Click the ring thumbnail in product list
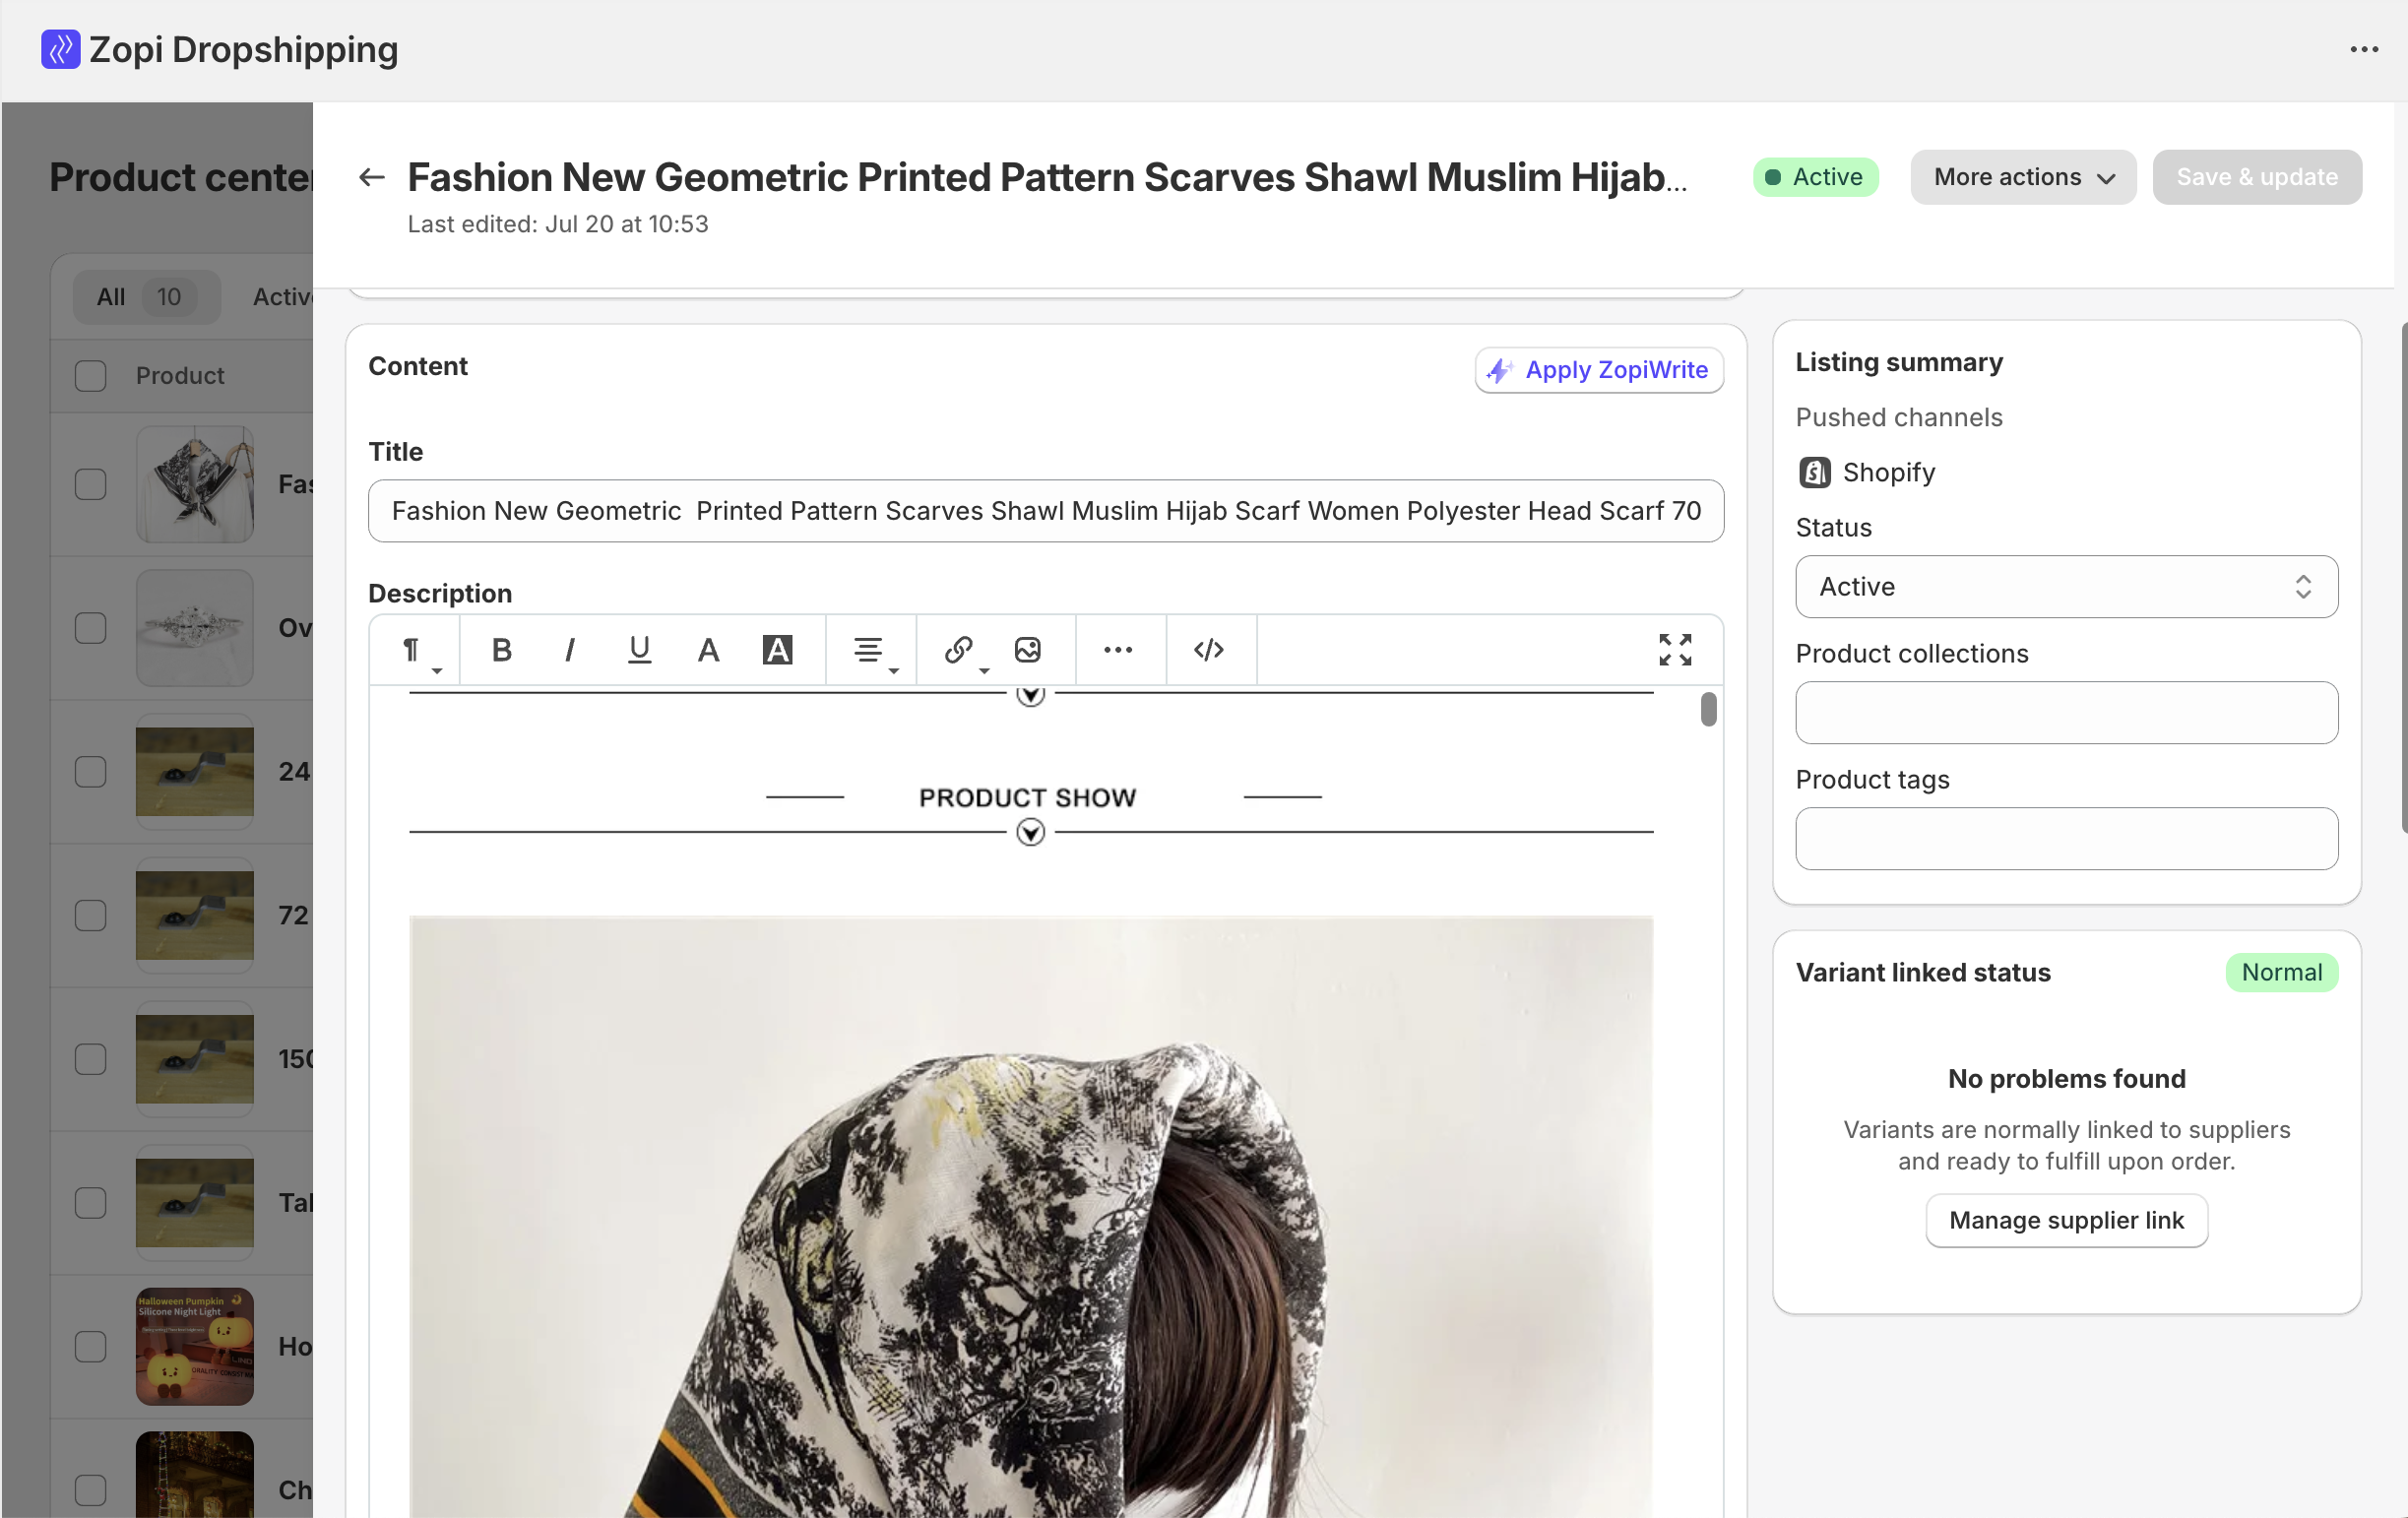The image size is (2408, 1518). point(194,628)
